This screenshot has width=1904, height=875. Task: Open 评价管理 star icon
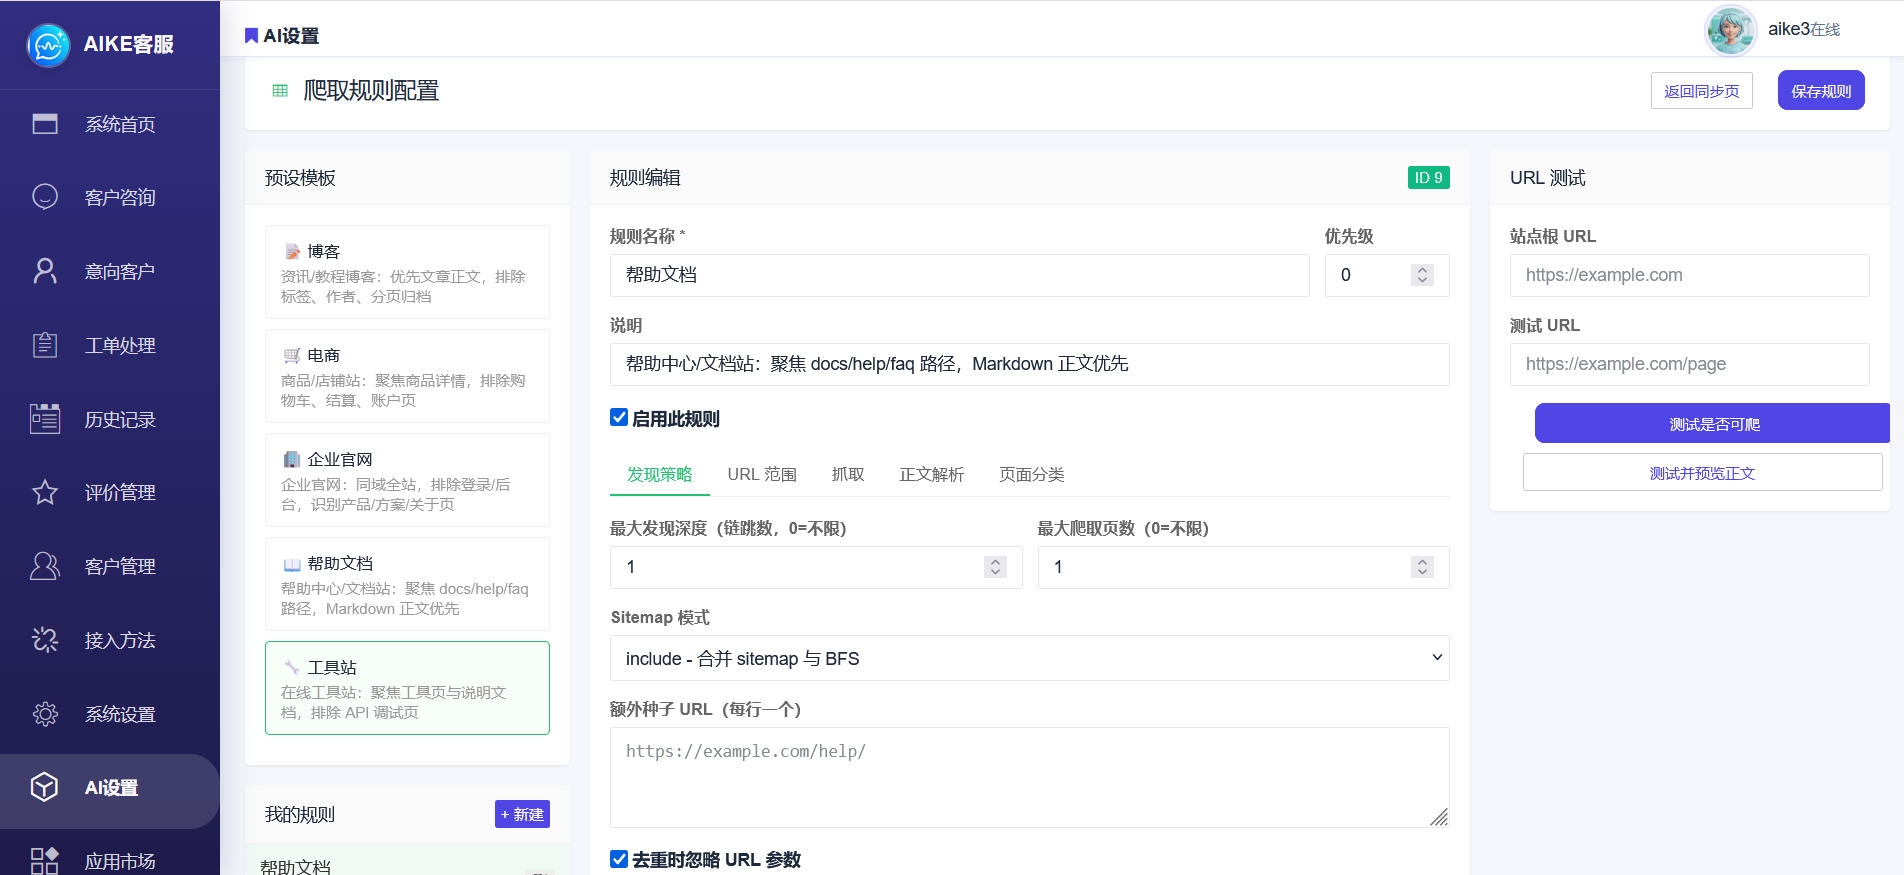[45, 492]
